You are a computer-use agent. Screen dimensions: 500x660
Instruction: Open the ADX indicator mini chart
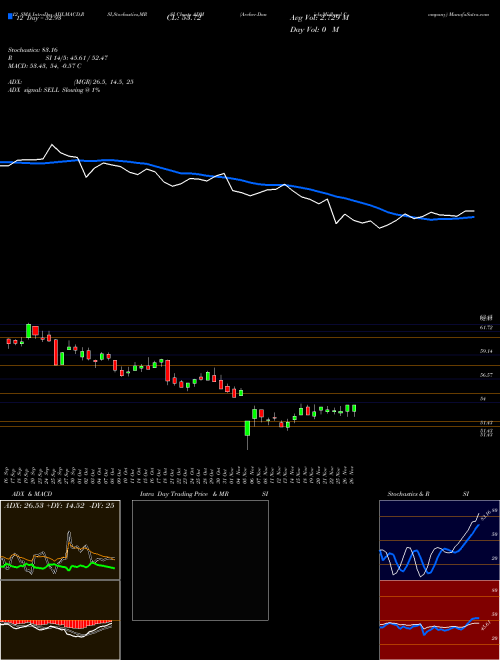[60, 540]
